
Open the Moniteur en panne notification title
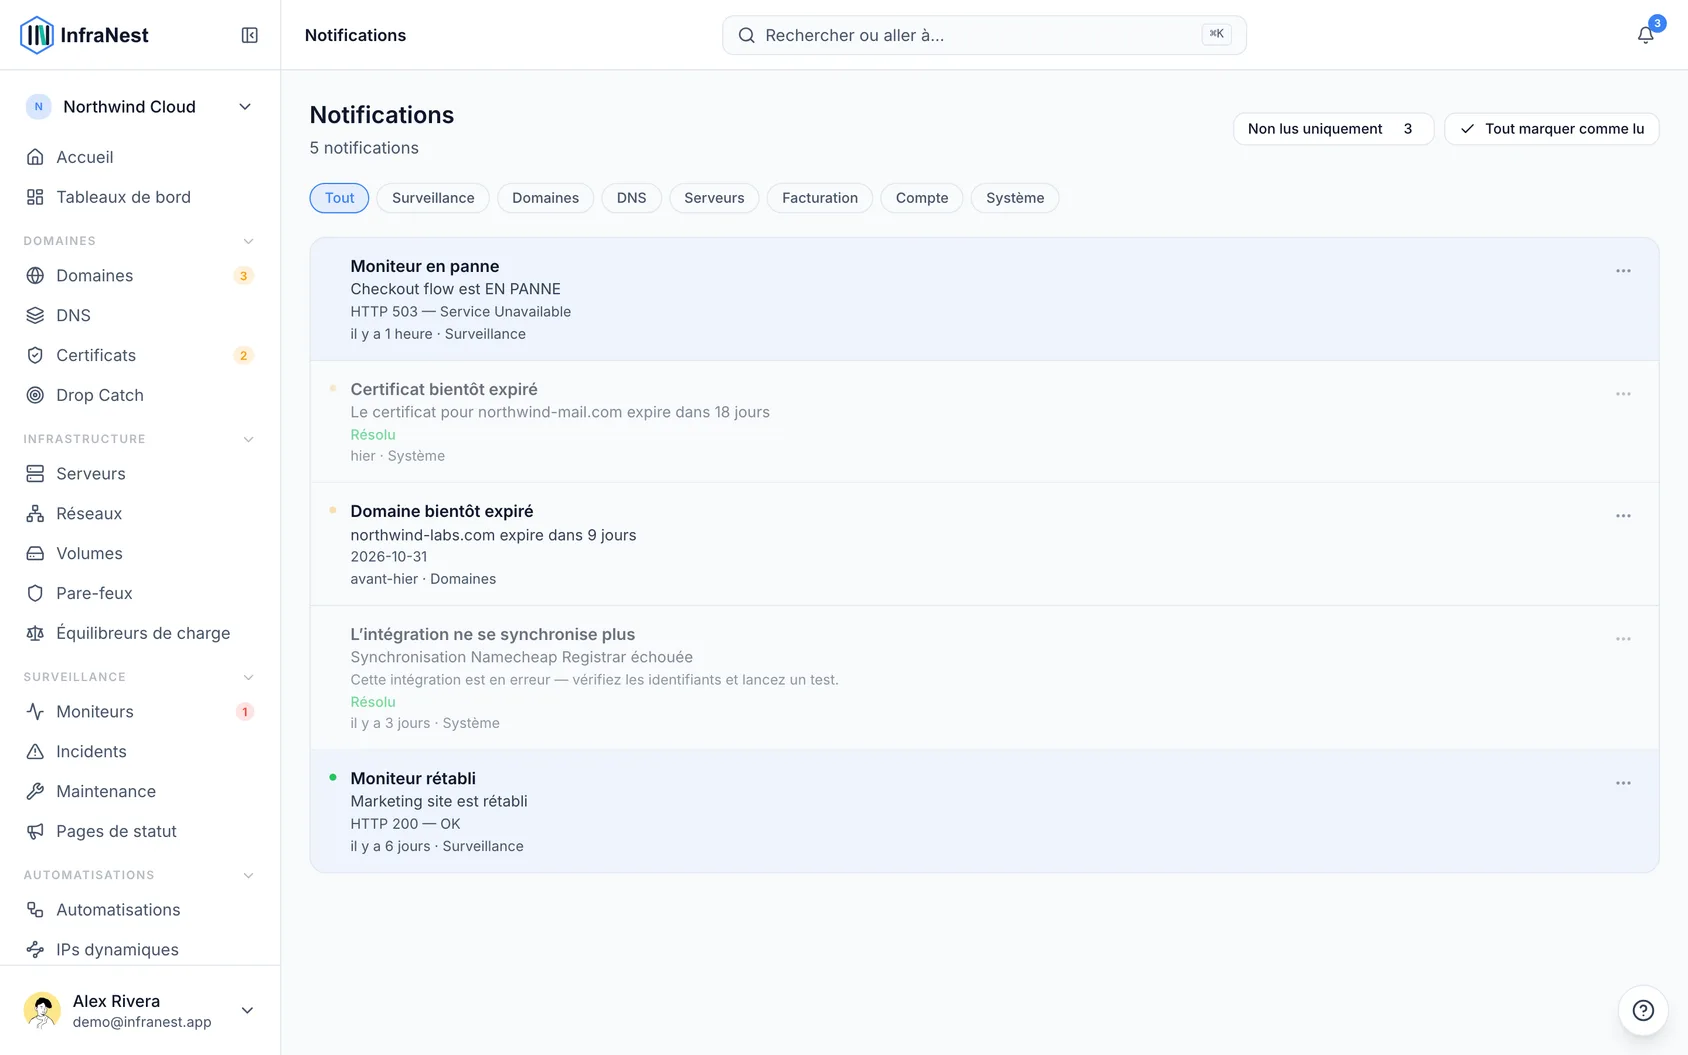pyautogui.click(x=425, y=266)
